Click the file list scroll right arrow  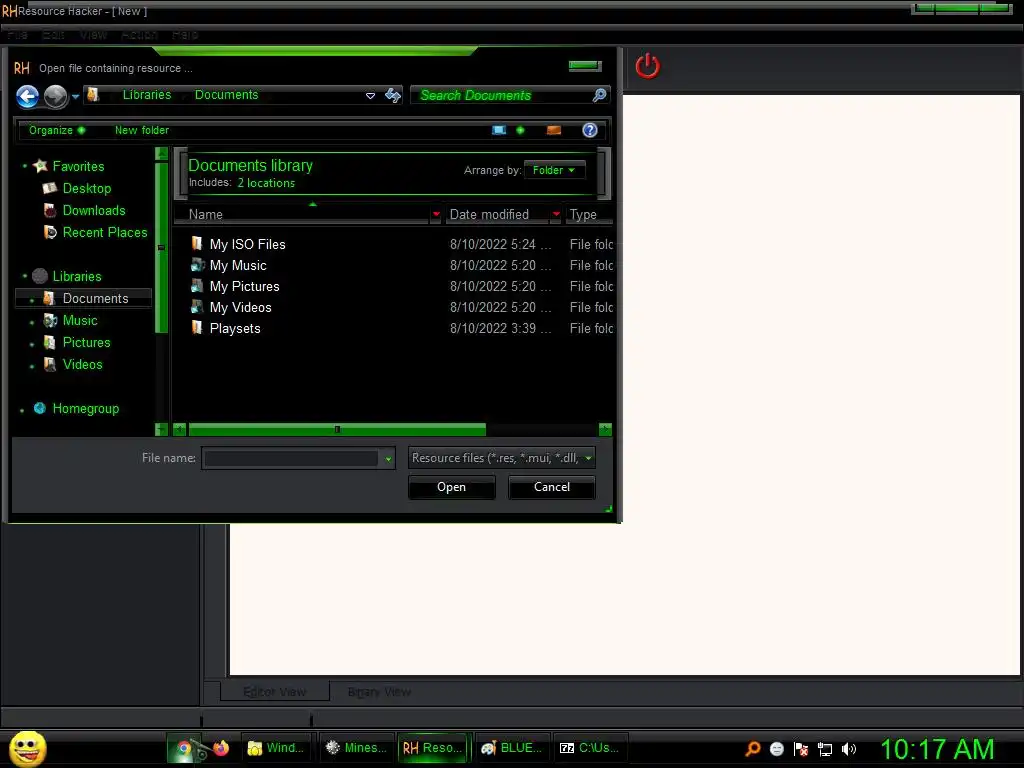(605, 429)
